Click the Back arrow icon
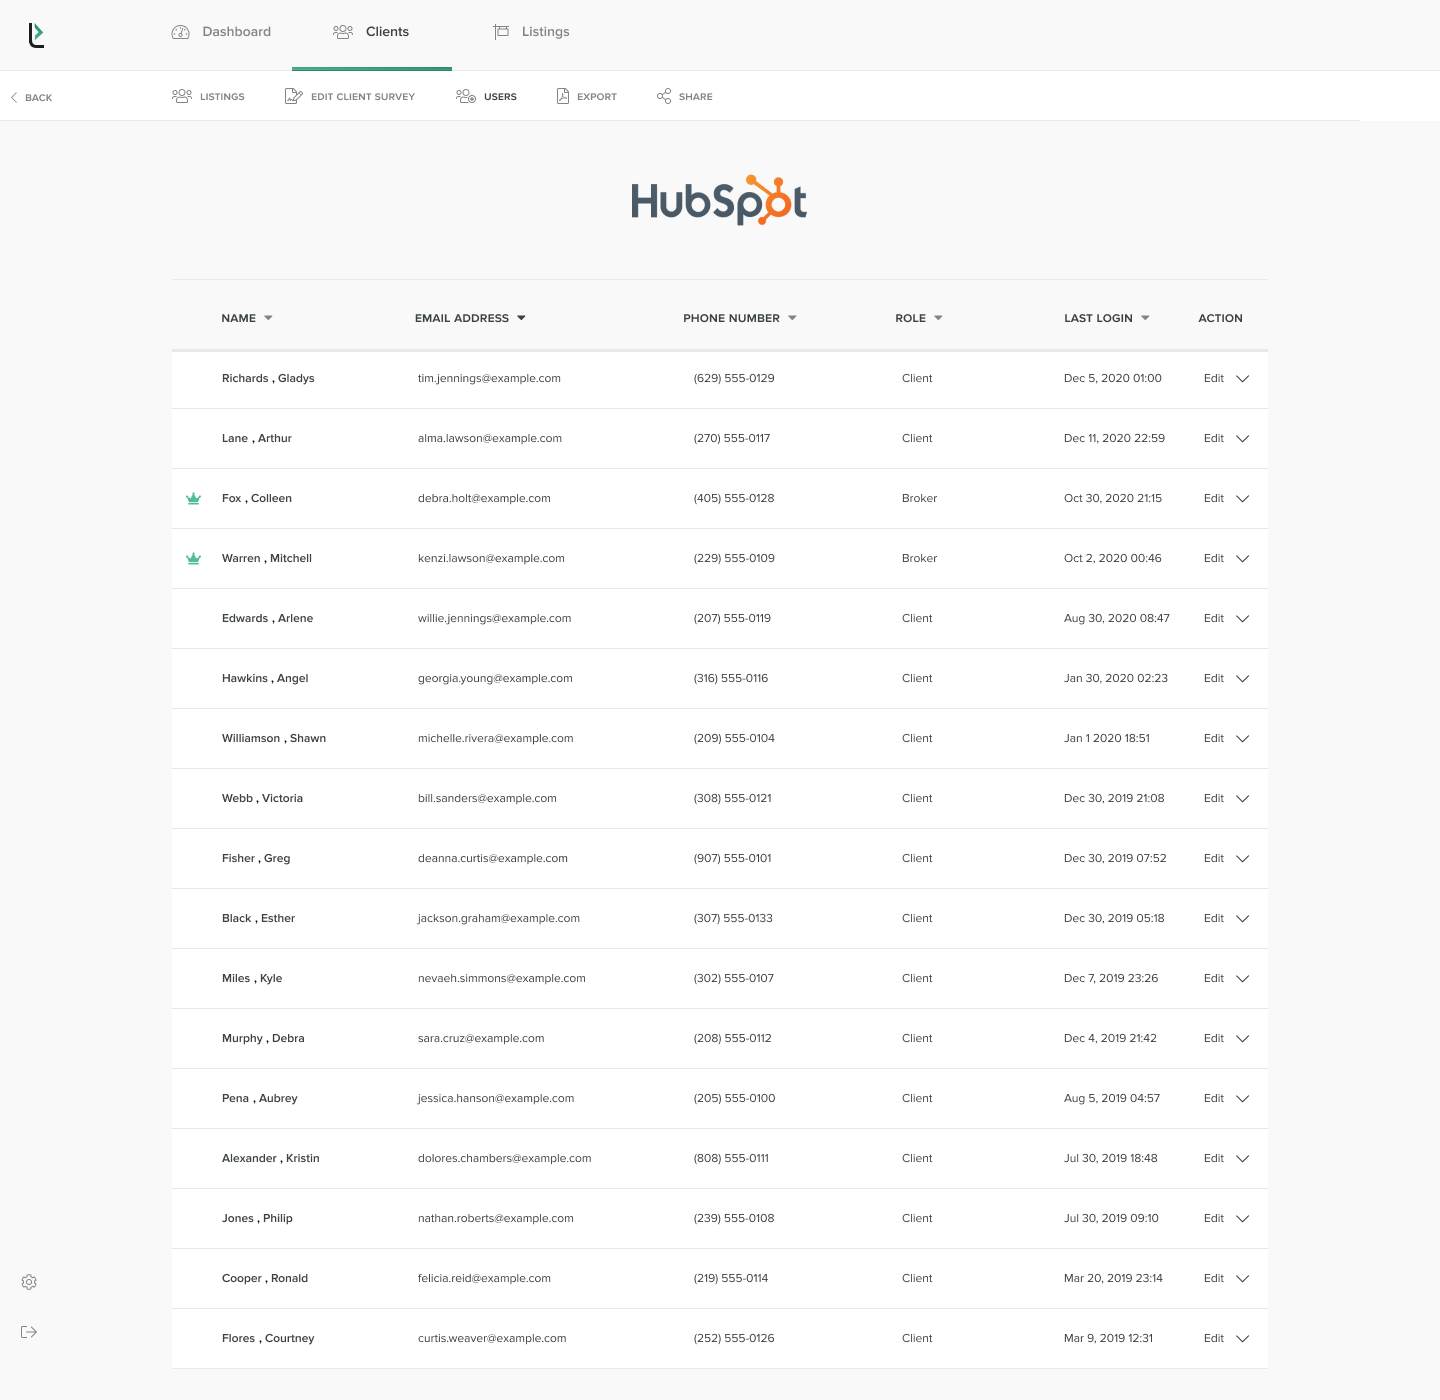Screen dimensions: 1440x1400 pos(14,97)
